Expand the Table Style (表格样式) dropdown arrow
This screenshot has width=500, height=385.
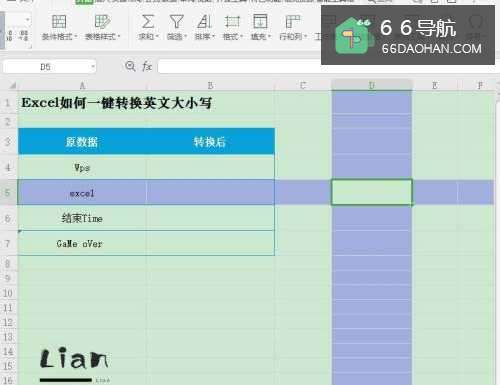[x=119, y=36]
